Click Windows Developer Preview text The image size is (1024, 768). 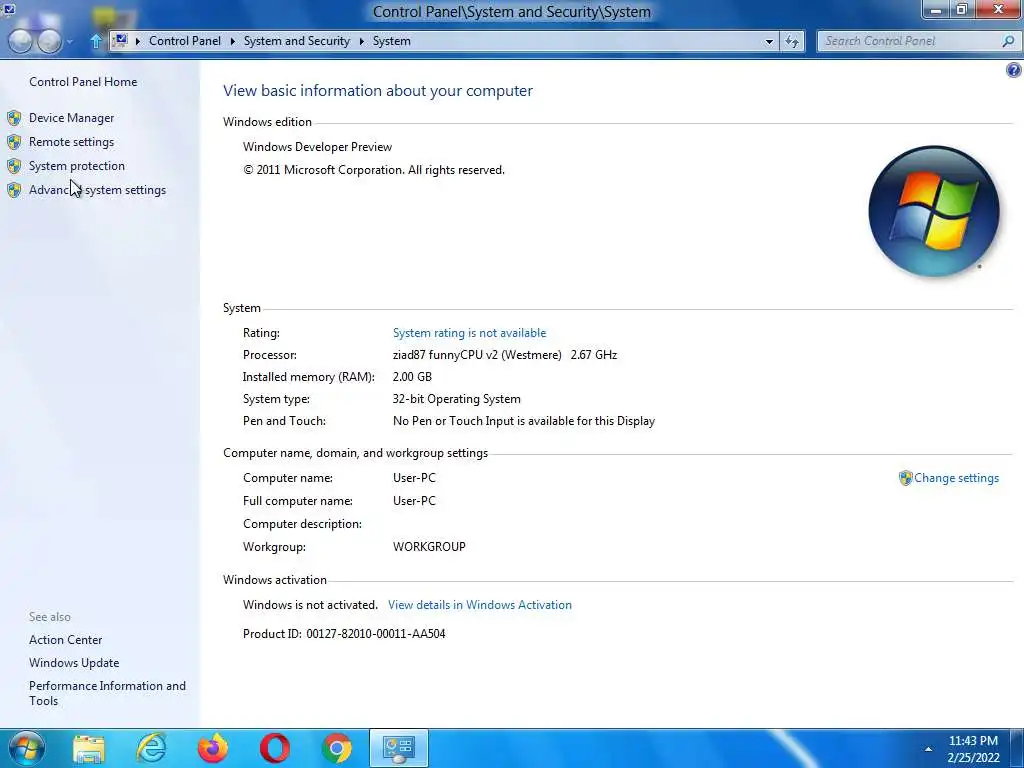point(317,147)
